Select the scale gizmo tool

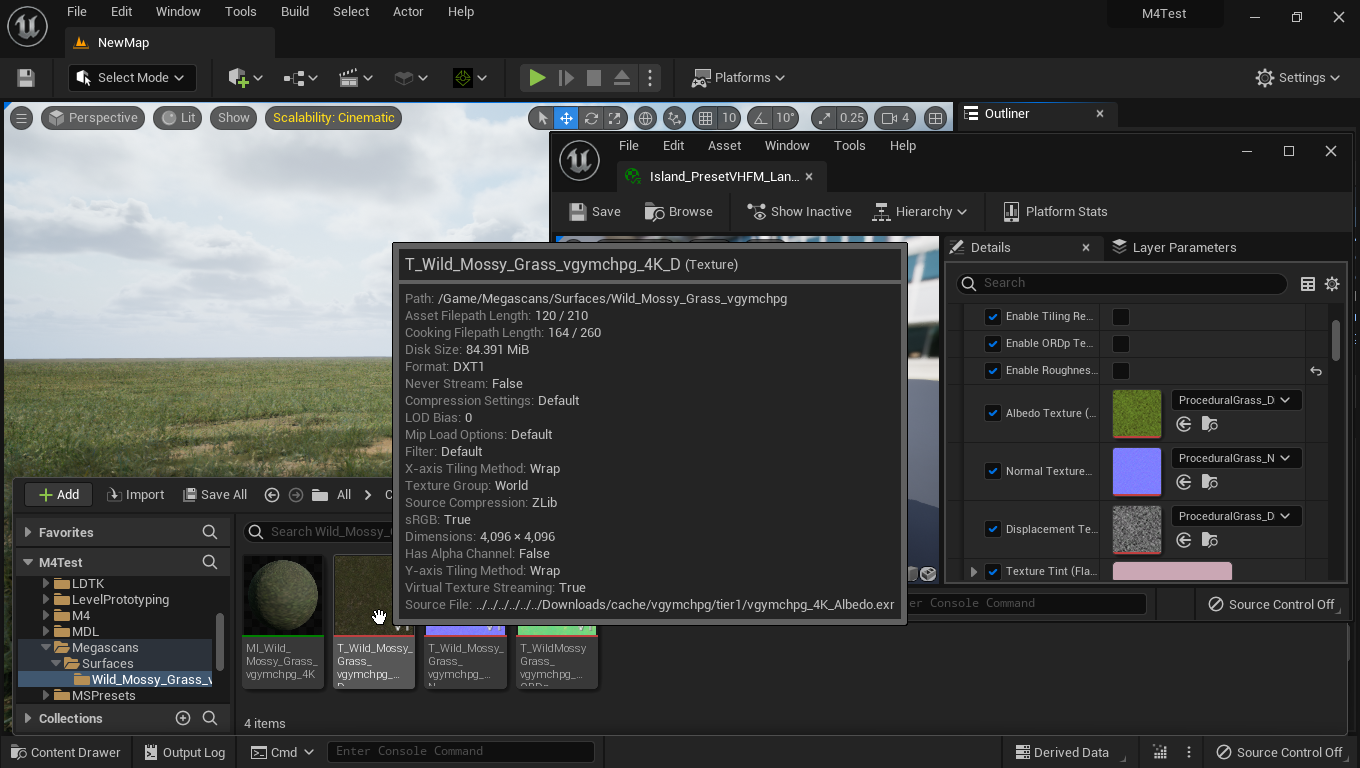(x=615, y=118)
